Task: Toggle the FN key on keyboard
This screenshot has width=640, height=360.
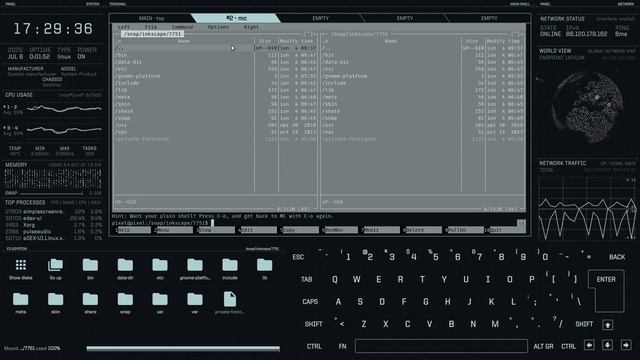Action: pos(342,347)
